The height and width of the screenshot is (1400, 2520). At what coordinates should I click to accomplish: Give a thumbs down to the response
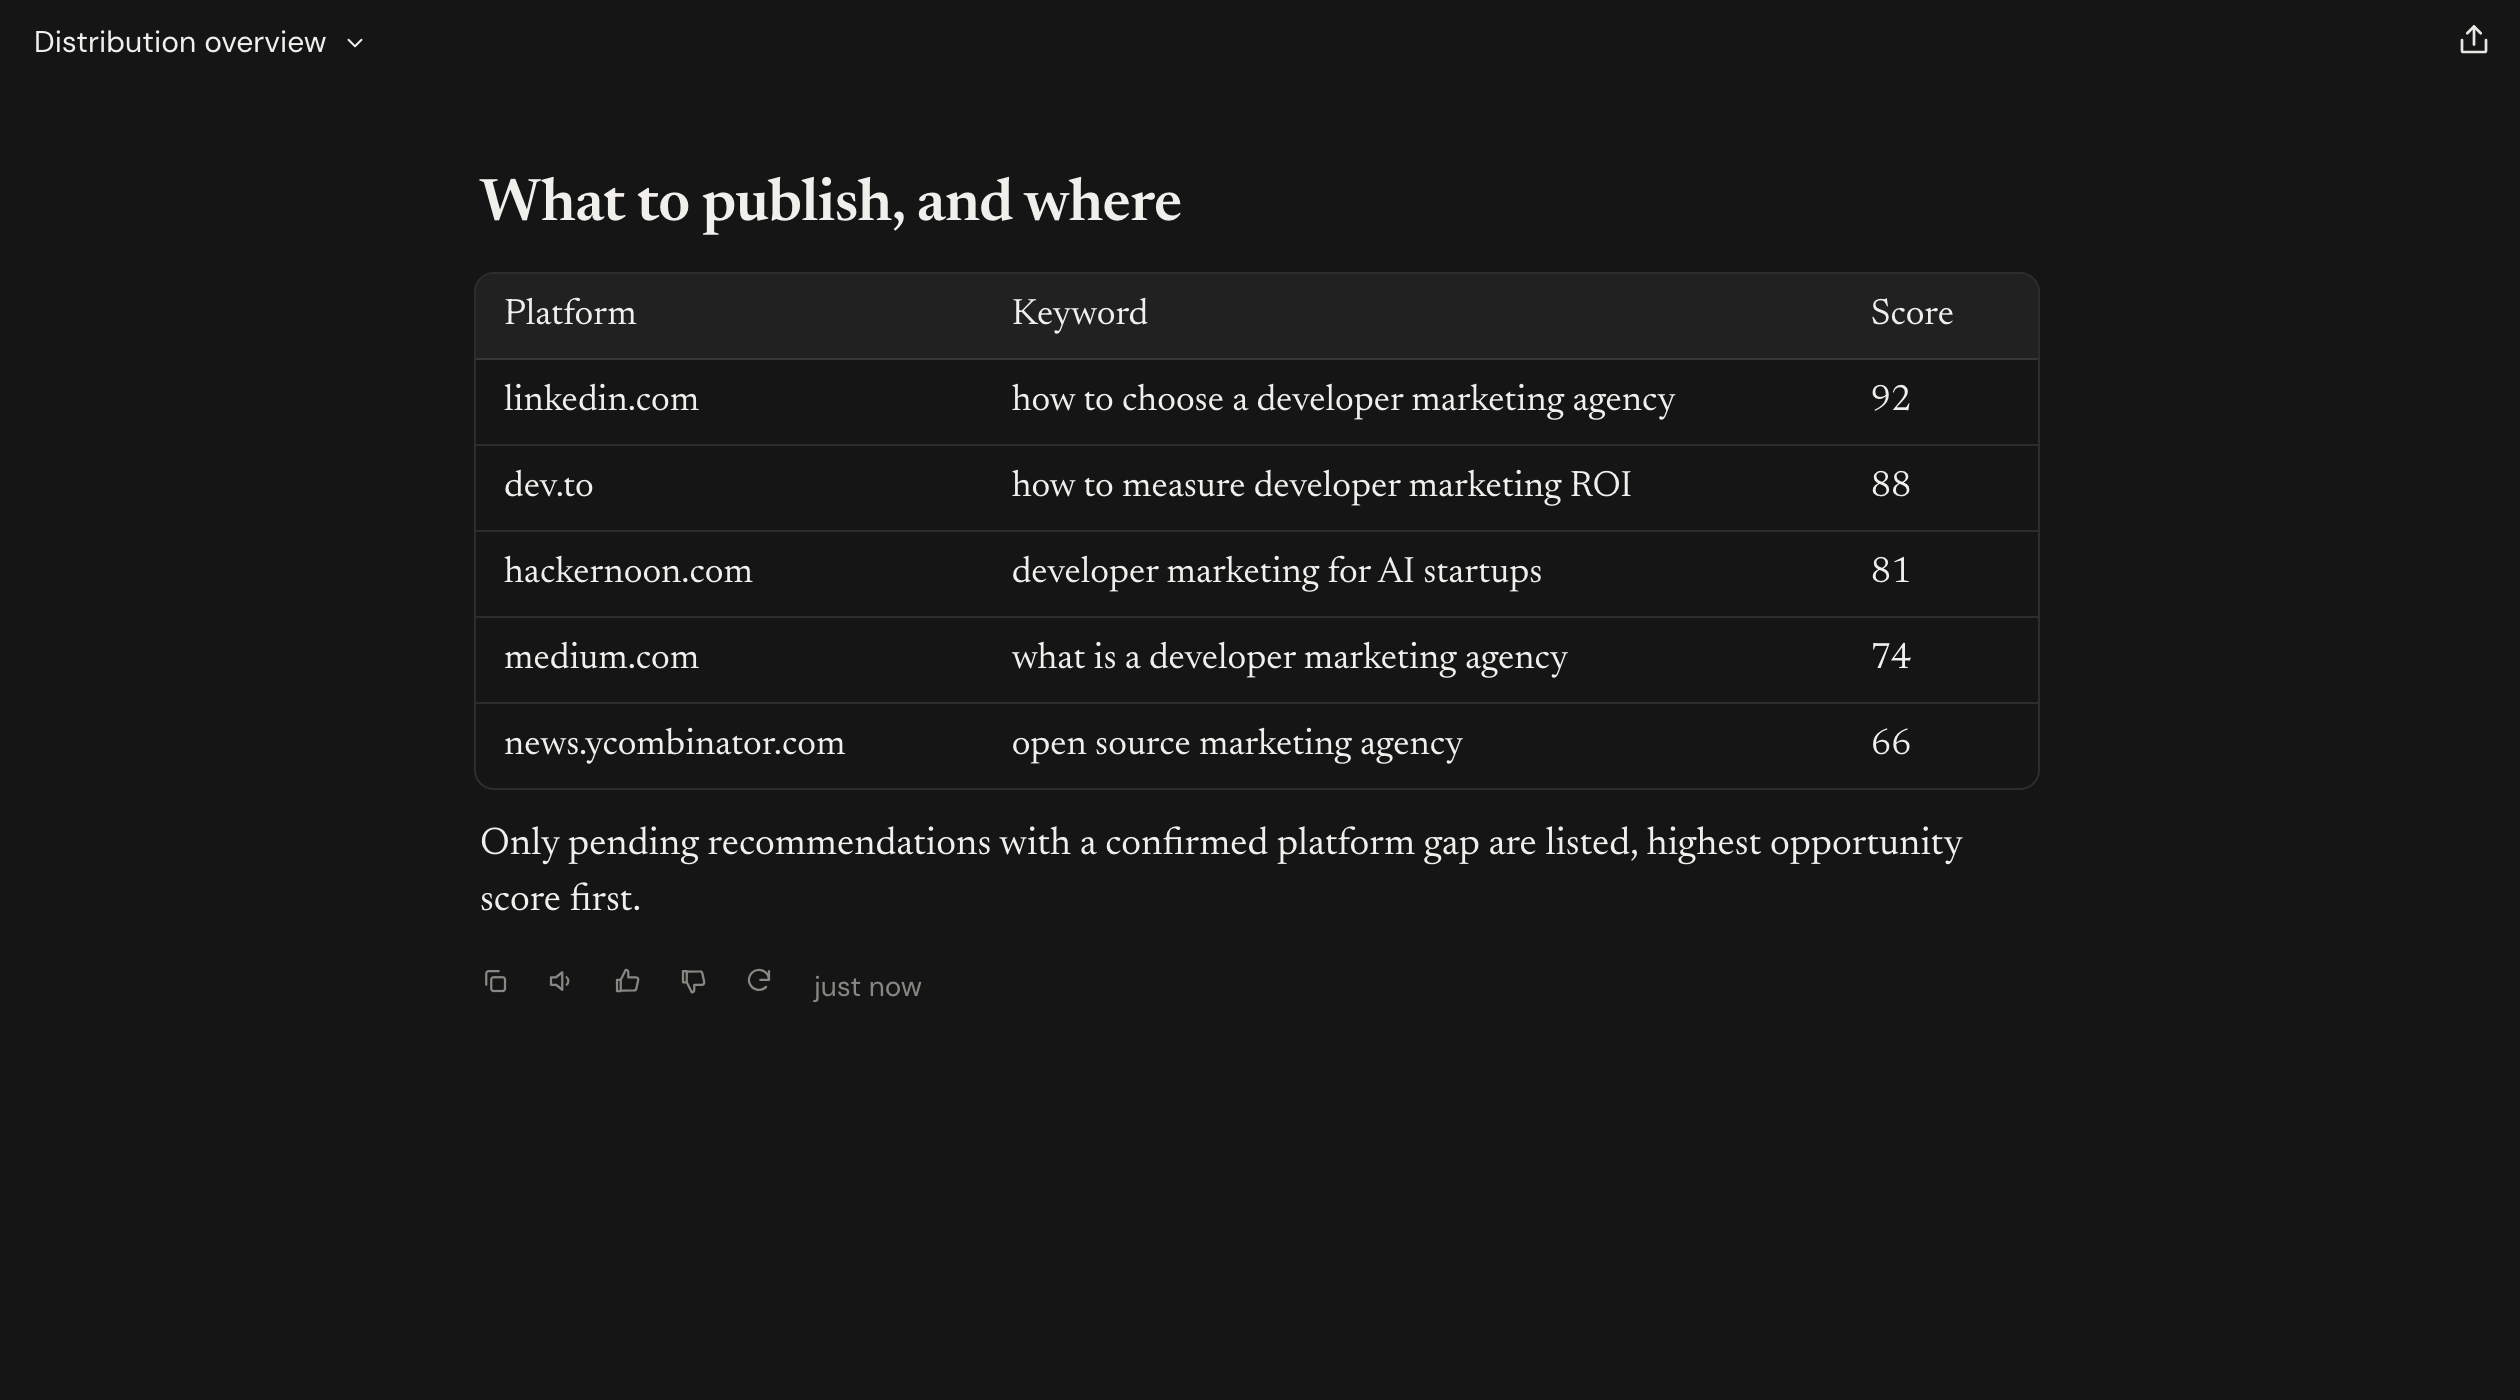(693, 981)
